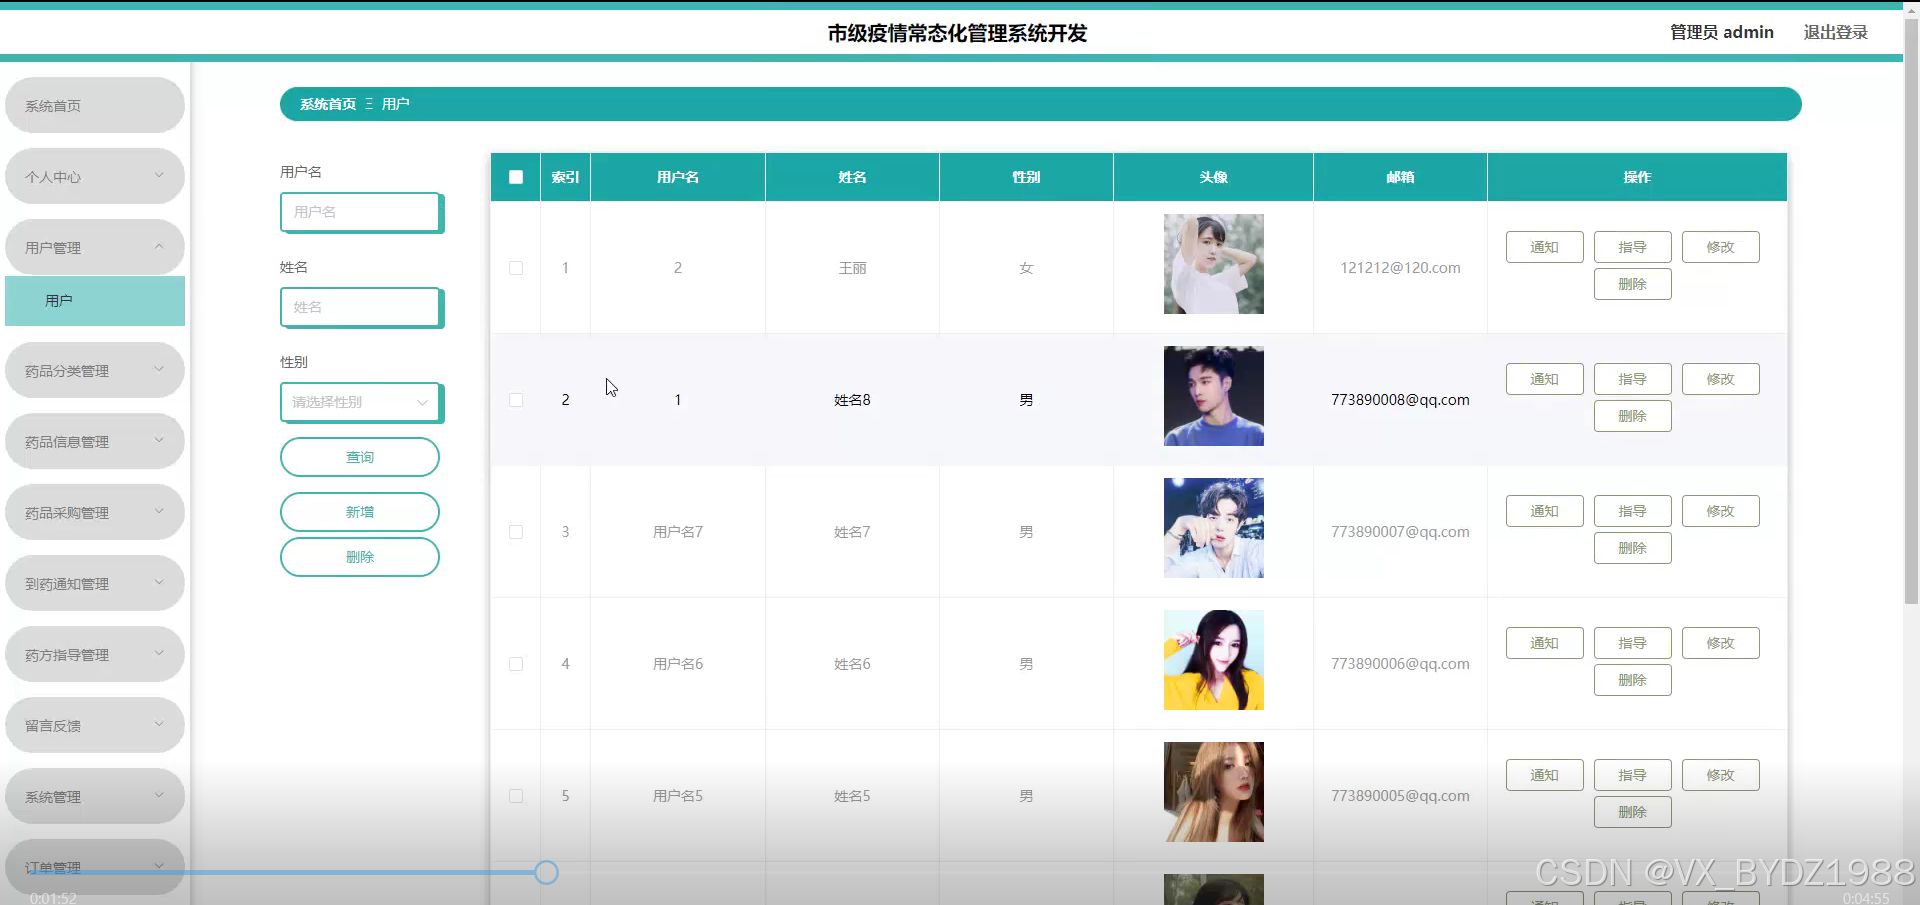Image resolution: width=1920 pixels, height=905 pixels.
Task: Click 指导 for the 用户名7 row
Action: point(1632,511)
